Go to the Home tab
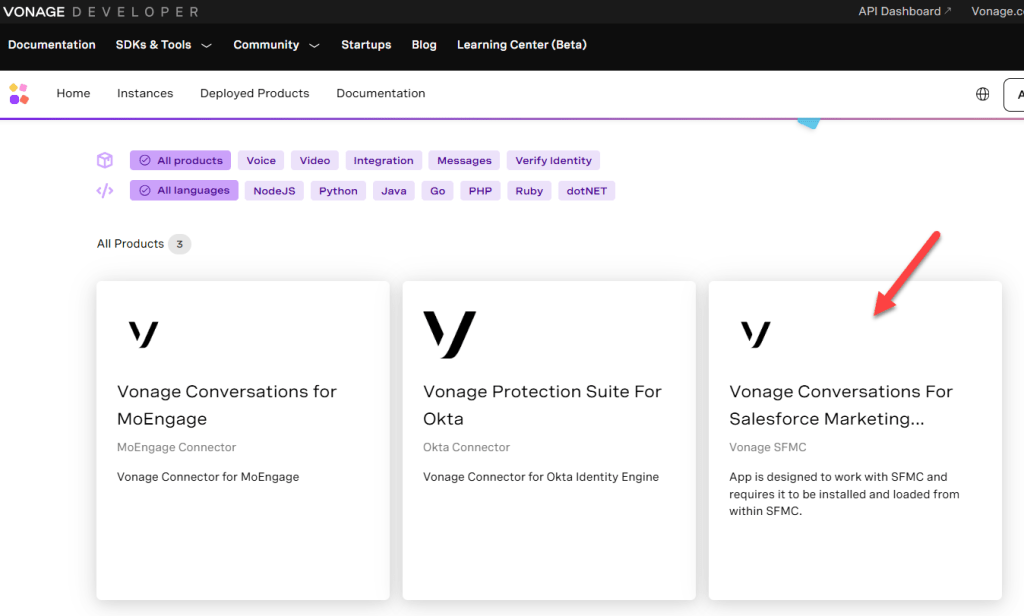Screen dimensions: 1024x616 click(73, 93)
